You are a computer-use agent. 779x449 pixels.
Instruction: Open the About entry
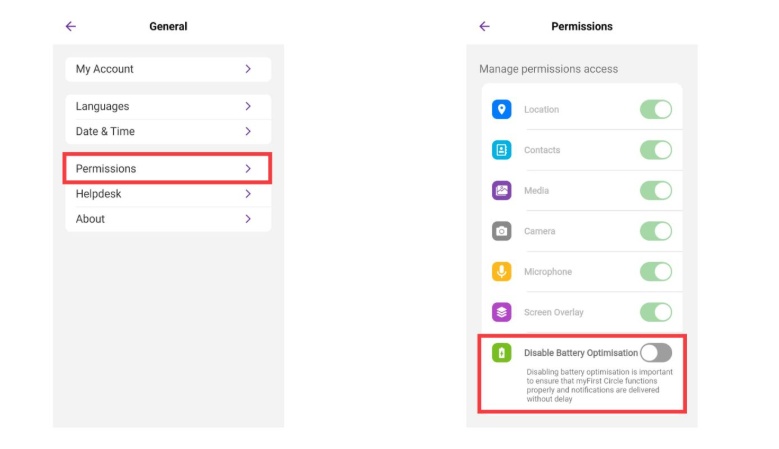pos(167,219)
